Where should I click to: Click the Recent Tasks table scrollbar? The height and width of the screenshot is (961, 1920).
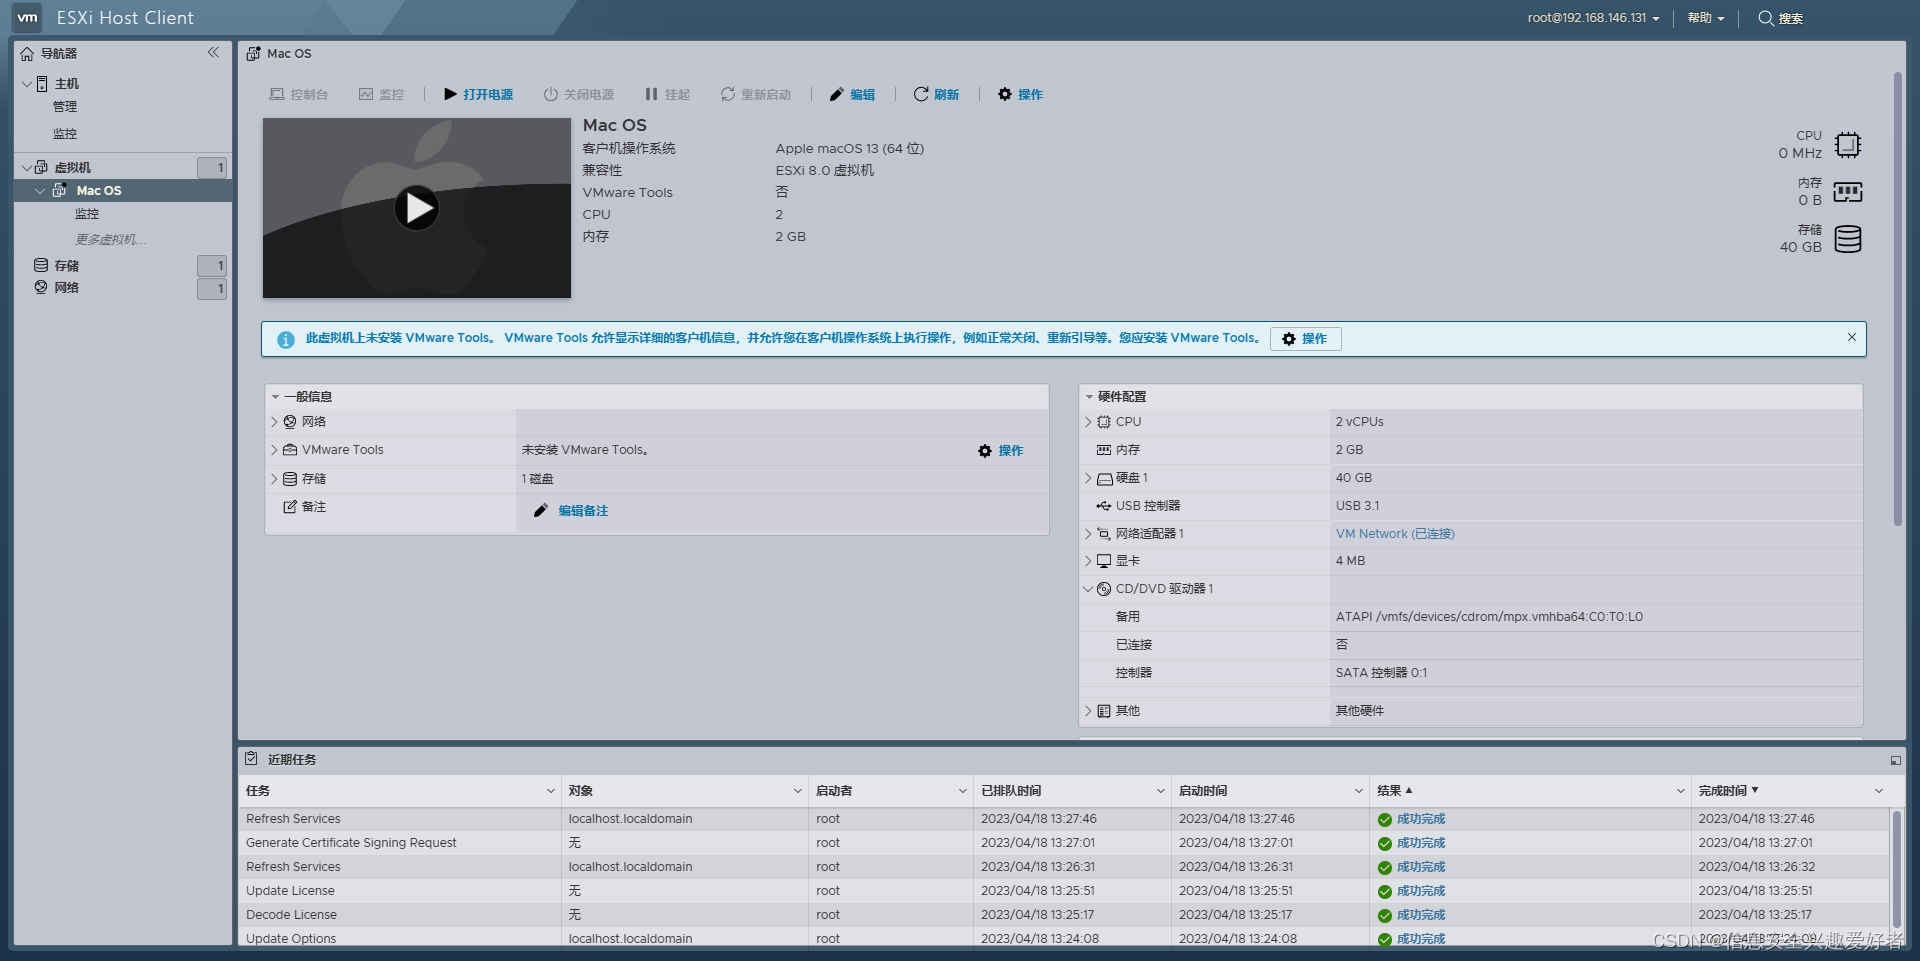[x=1896, y=870]
